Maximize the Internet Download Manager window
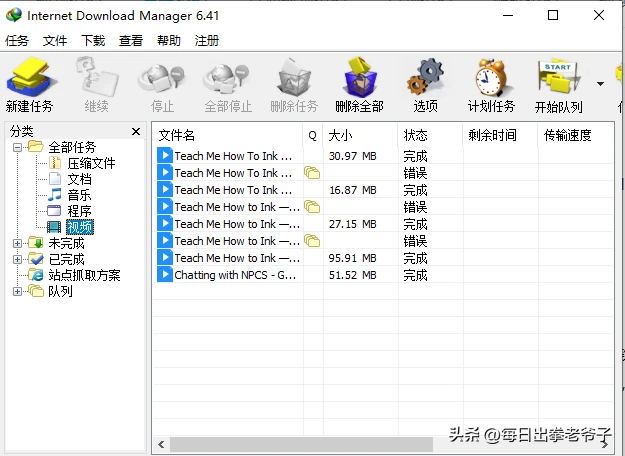The image size is (625, 456). [553, 16]
